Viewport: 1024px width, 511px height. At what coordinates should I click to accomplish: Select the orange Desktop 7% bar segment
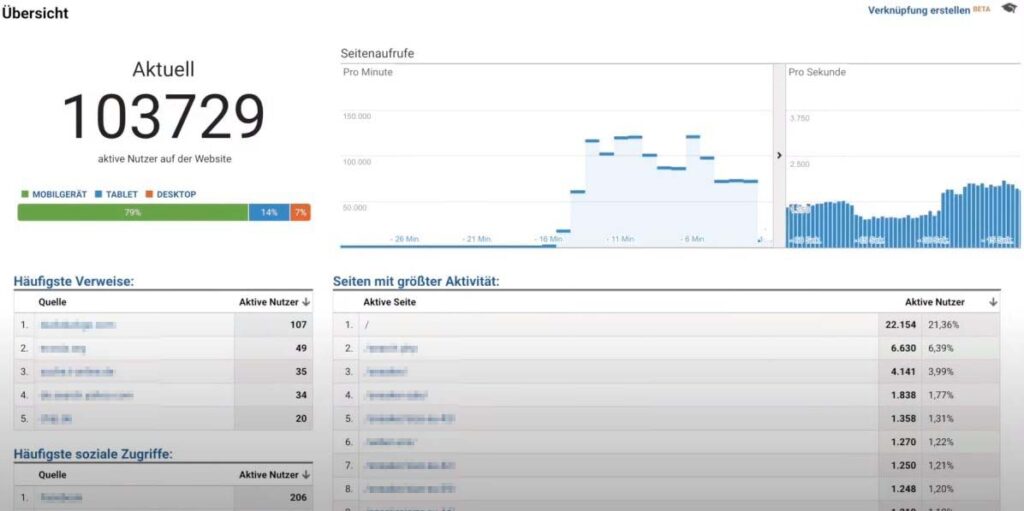(x=300, y=212)
